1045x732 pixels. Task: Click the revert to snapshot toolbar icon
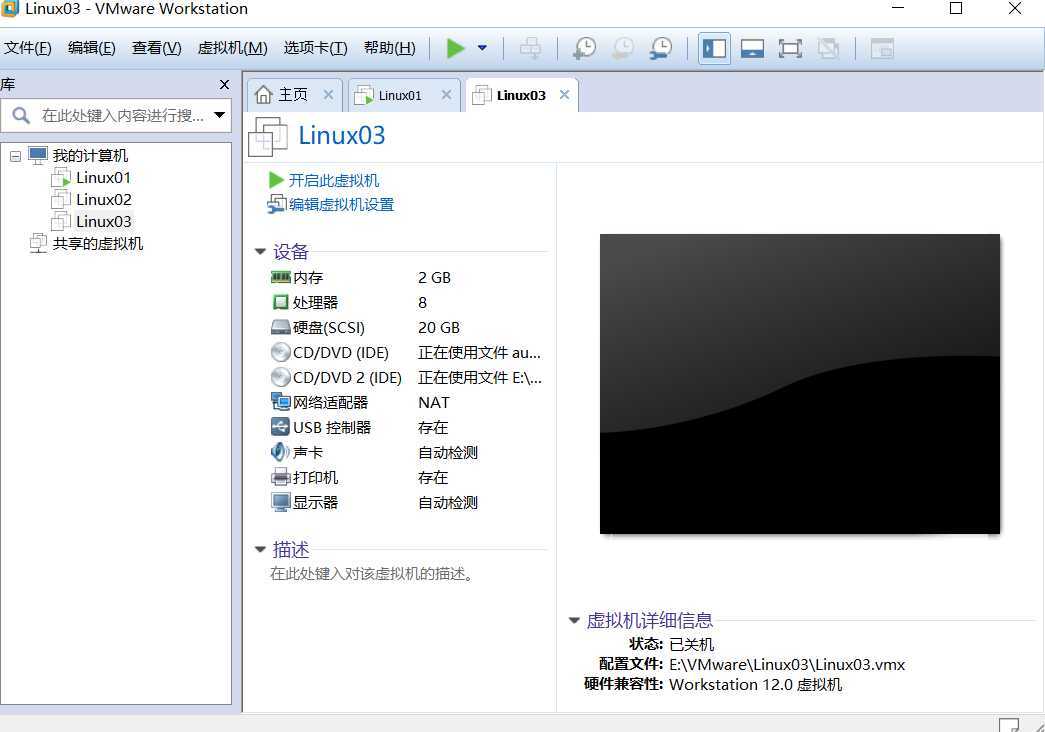(x=622, y=48)
